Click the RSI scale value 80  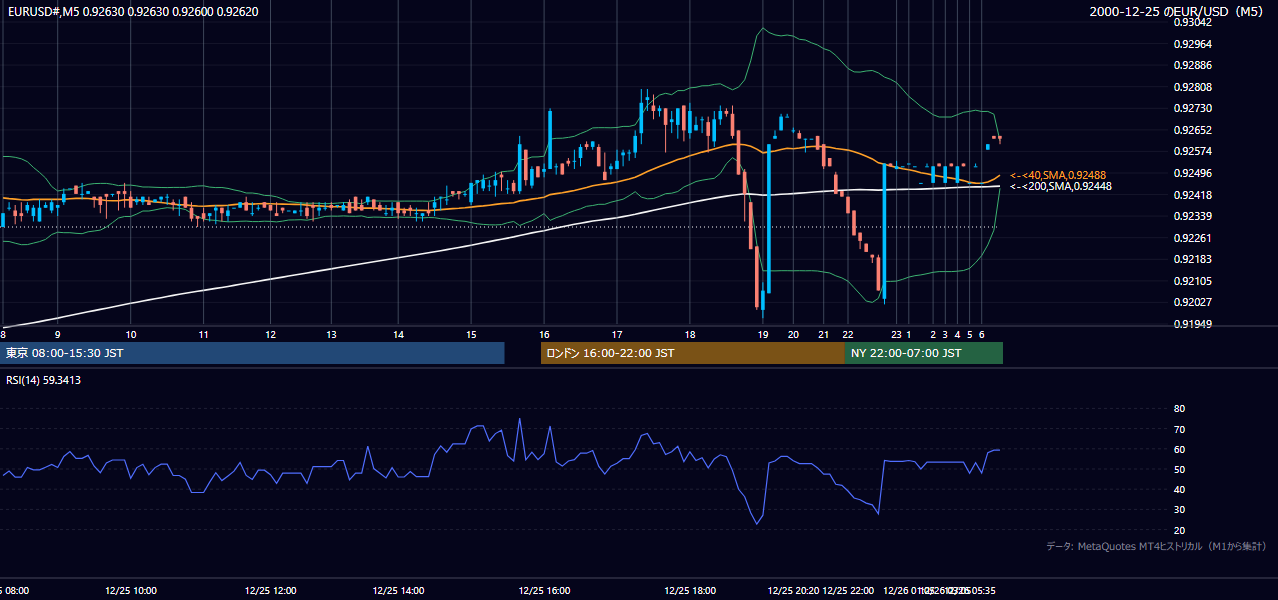pyautogui.click(x=1179, y=409)
